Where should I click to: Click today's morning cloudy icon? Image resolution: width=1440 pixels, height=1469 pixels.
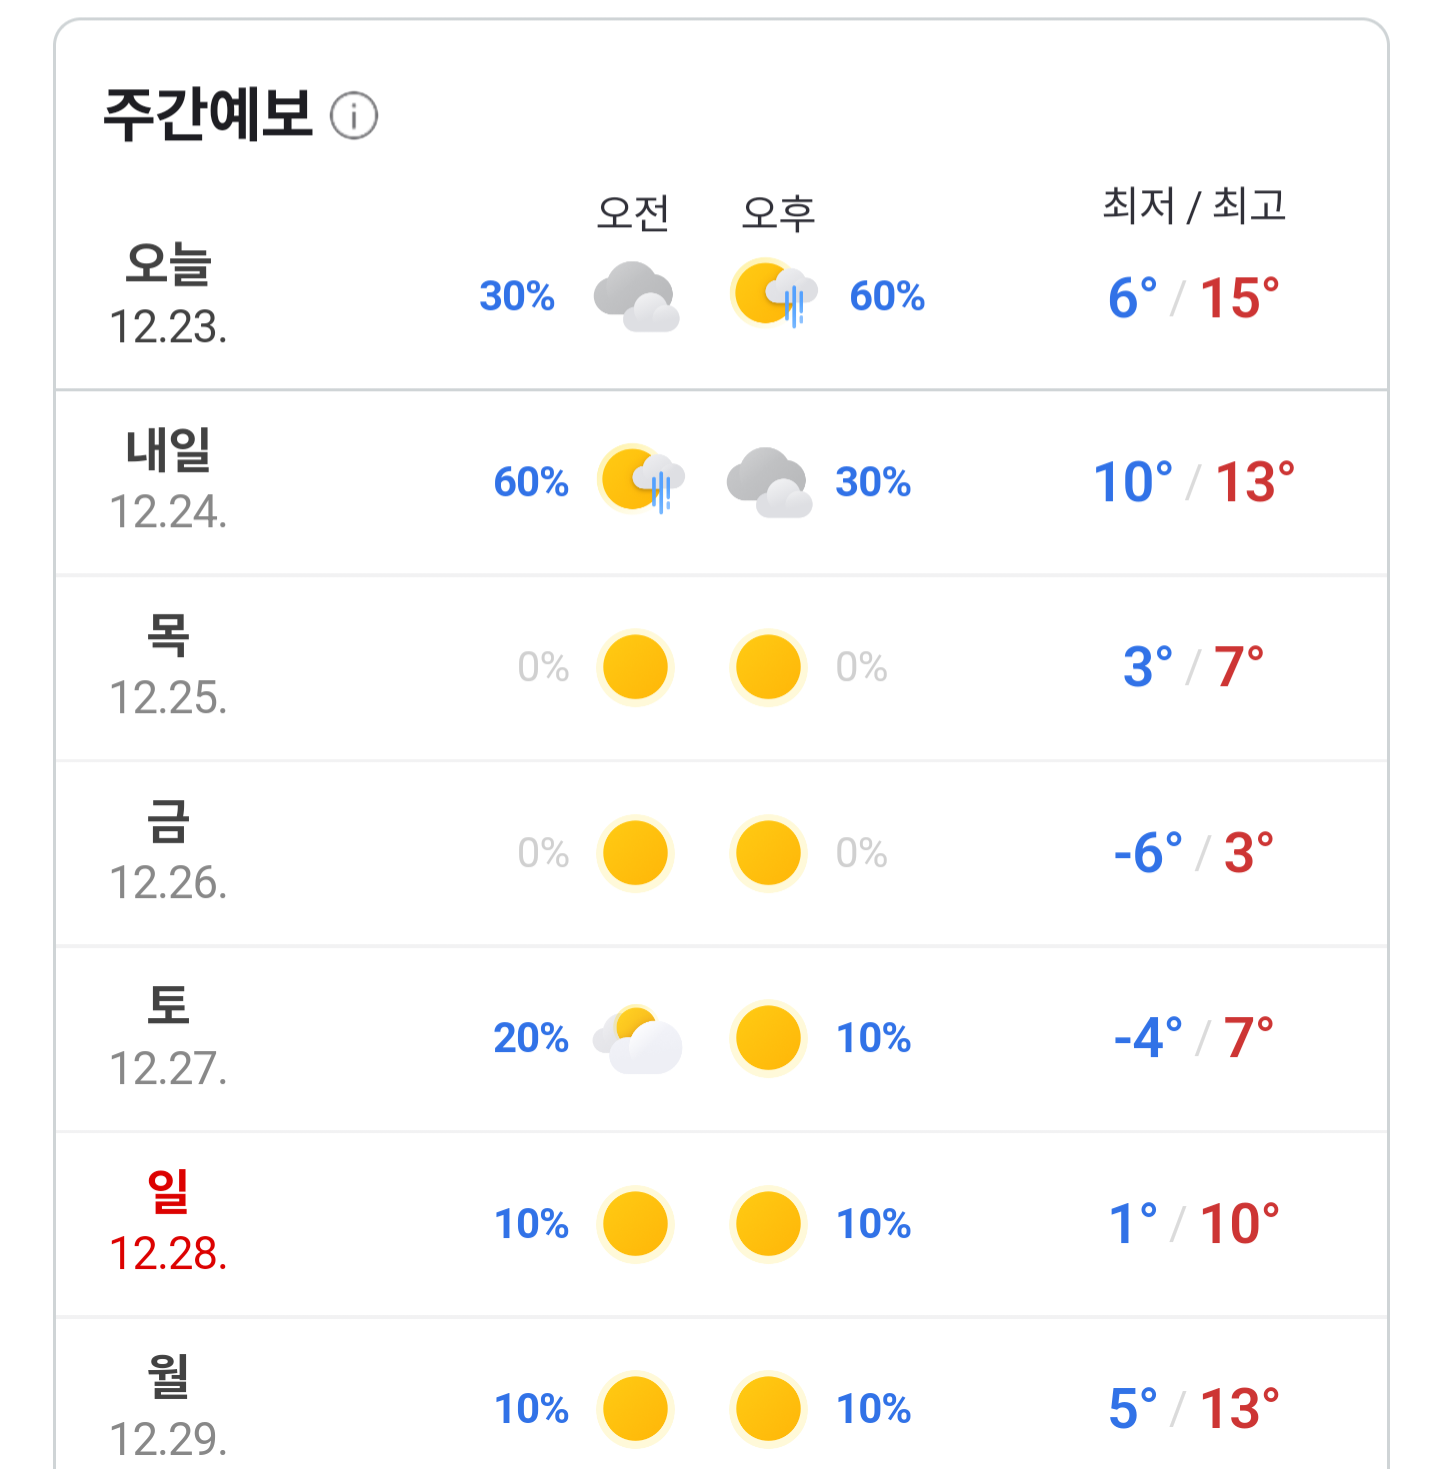(636, 296)
